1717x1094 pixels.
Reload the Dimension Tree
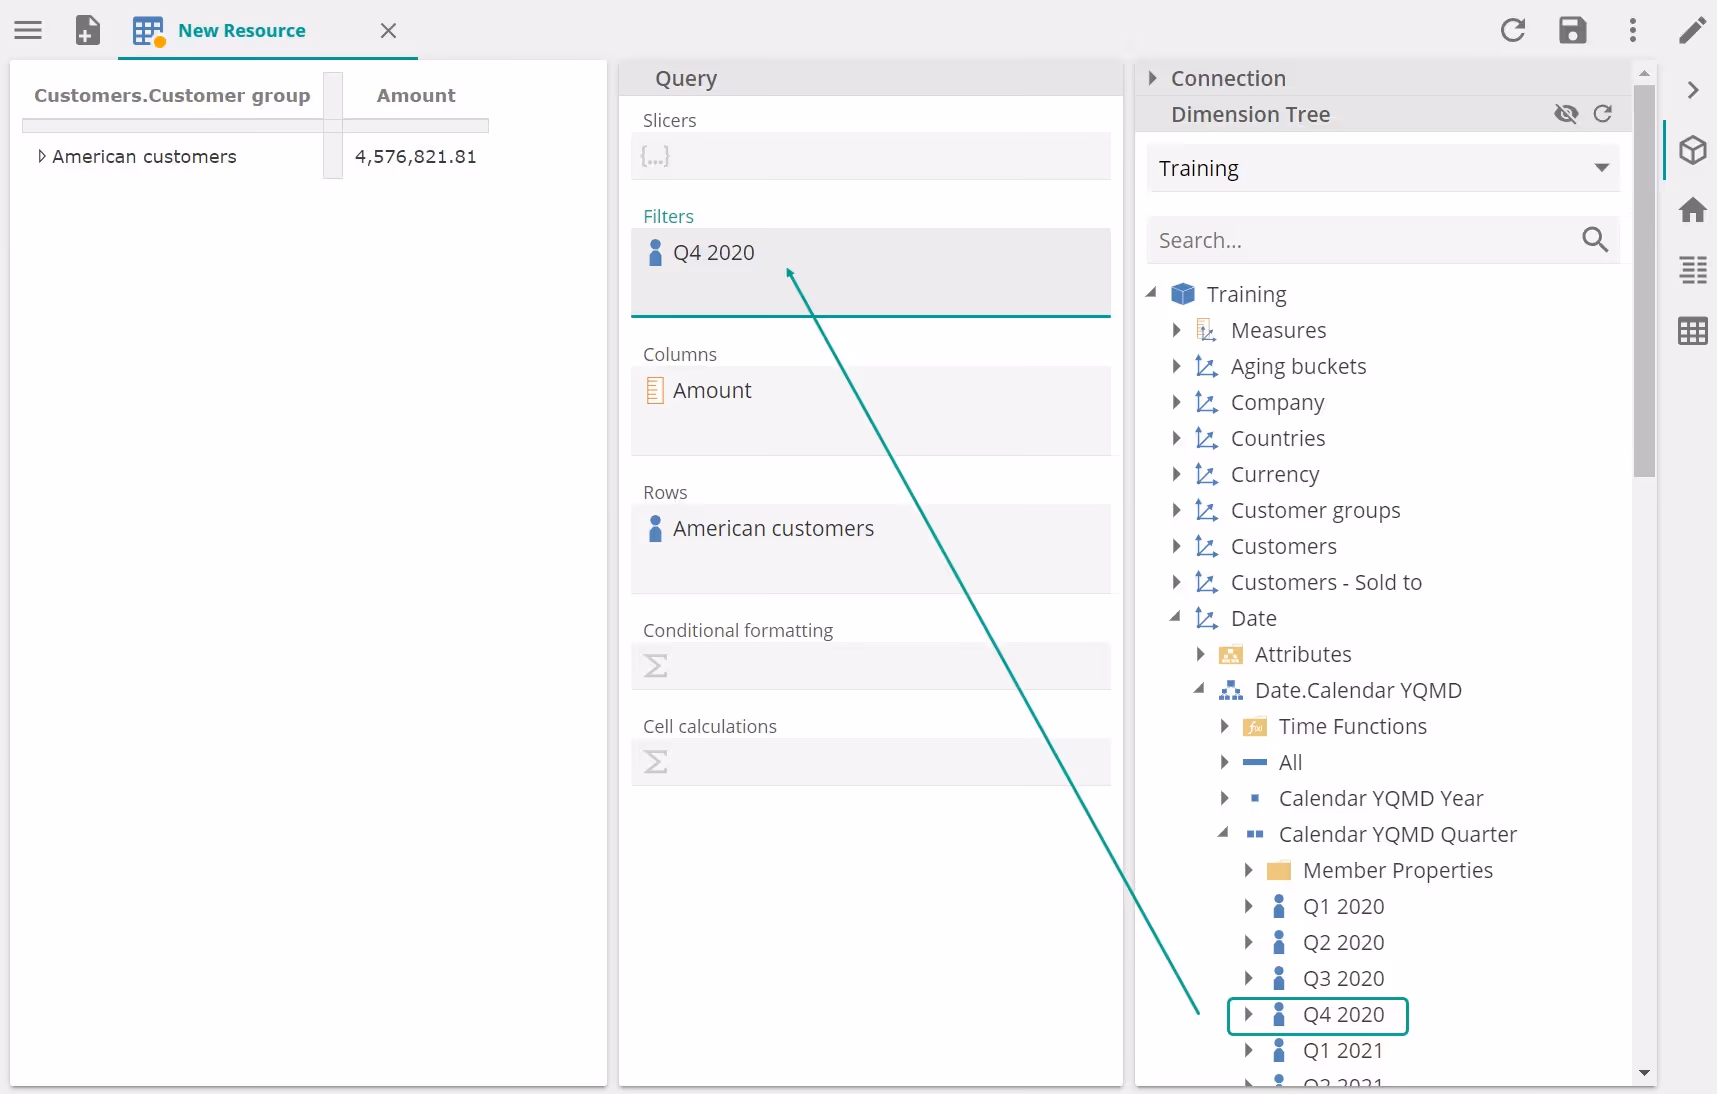pos(1603,114)
